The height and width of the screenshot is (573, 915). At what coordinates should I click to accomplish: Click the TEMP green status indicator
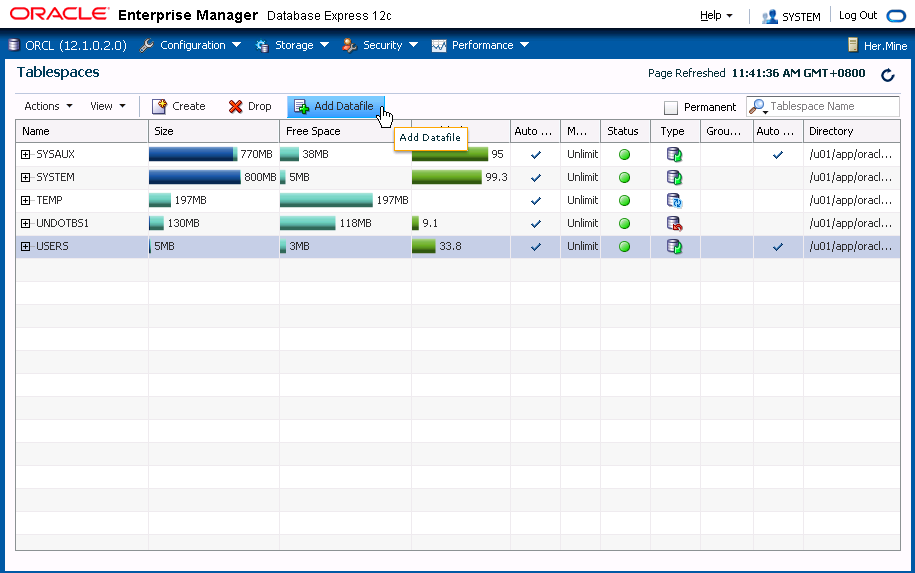(624, 201)
